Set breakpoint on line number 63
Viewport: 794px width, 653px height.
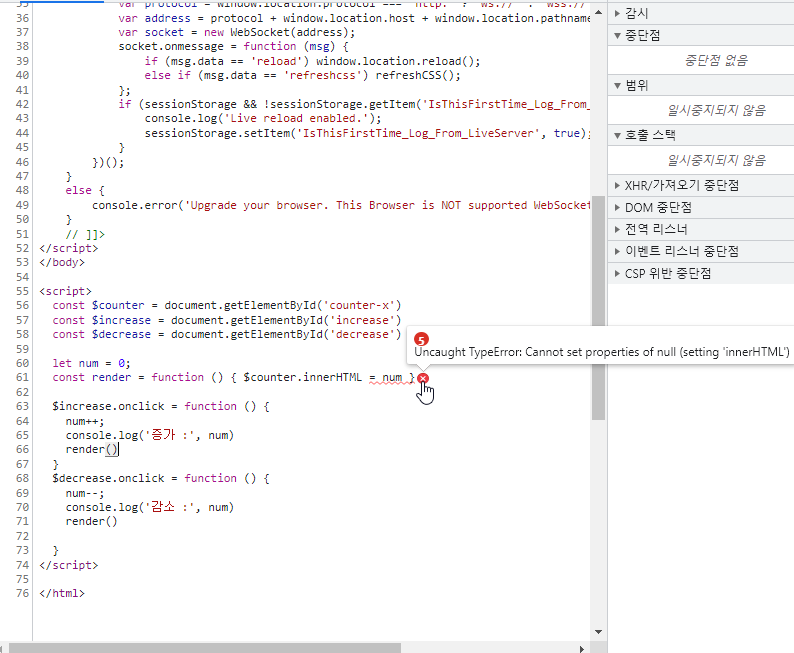(22, 406)
